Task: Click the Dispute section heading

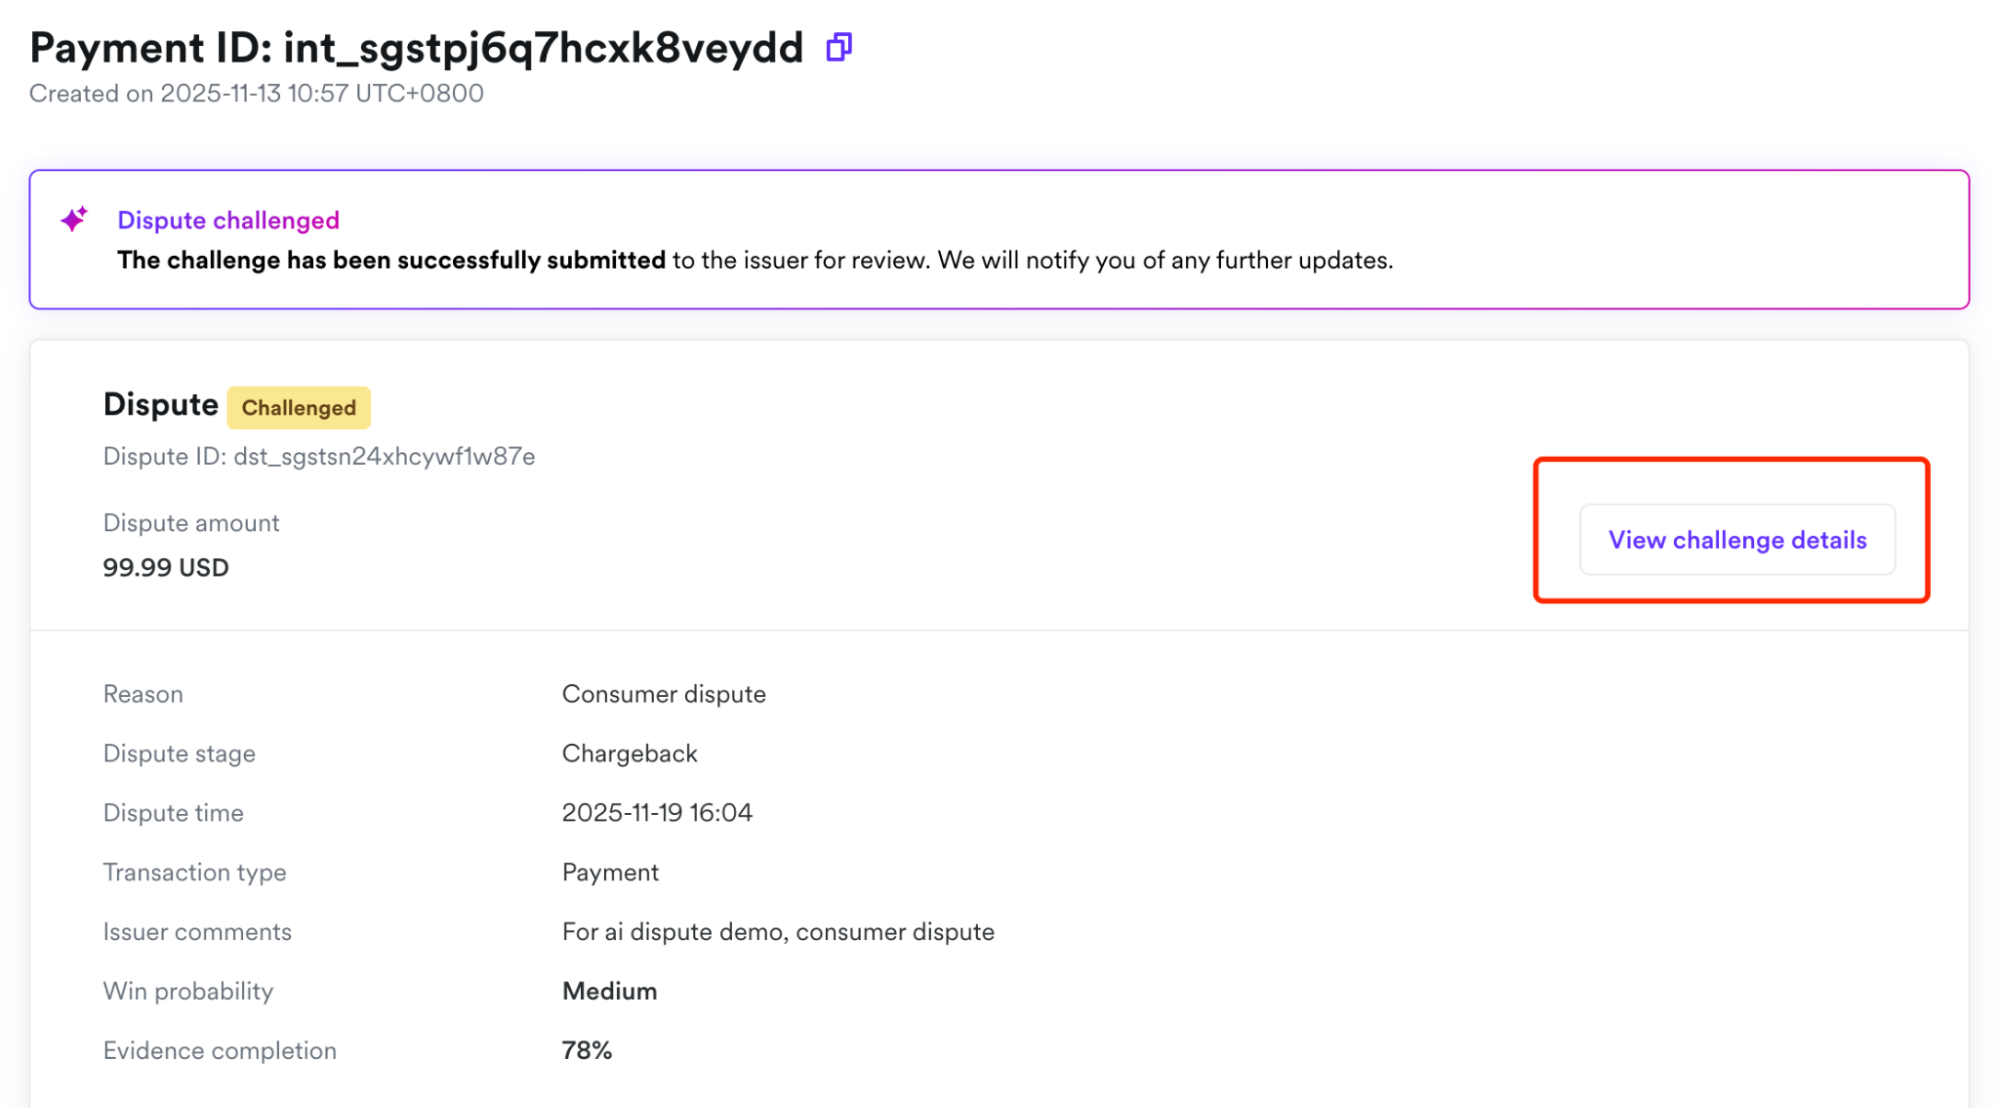Action: 160,404
